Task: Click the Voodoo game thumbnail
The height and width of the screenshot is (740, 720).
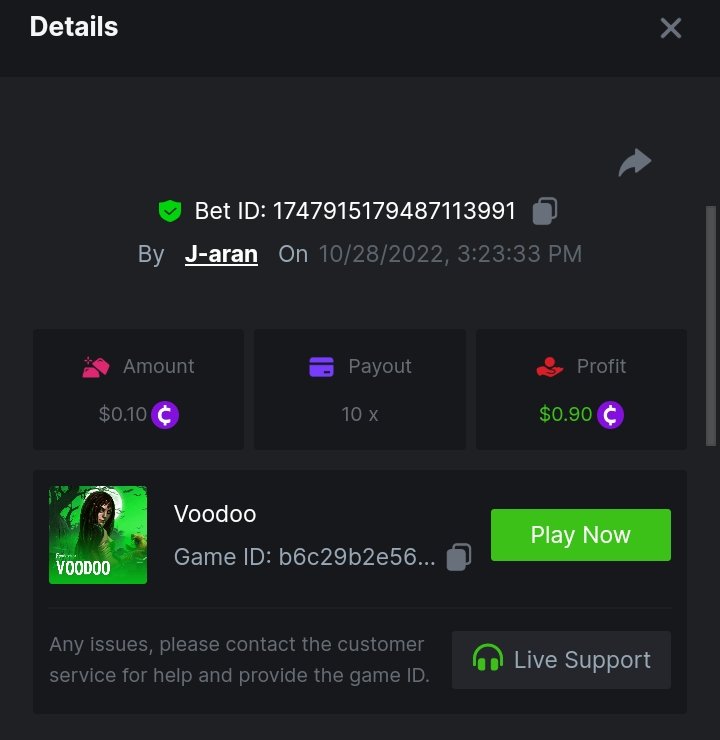Action: (x=98, y=535)
